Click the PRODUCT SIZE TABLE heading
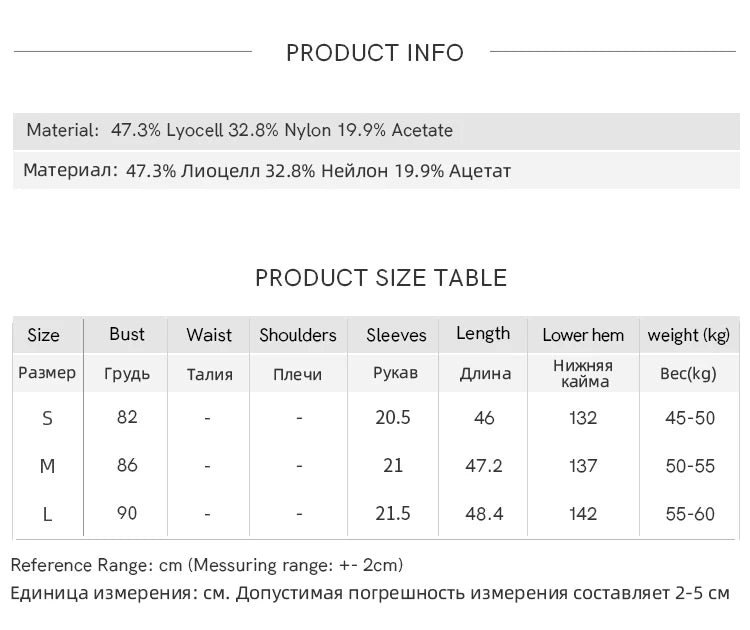Screen dimensions: 750x630 click(381, 278)
